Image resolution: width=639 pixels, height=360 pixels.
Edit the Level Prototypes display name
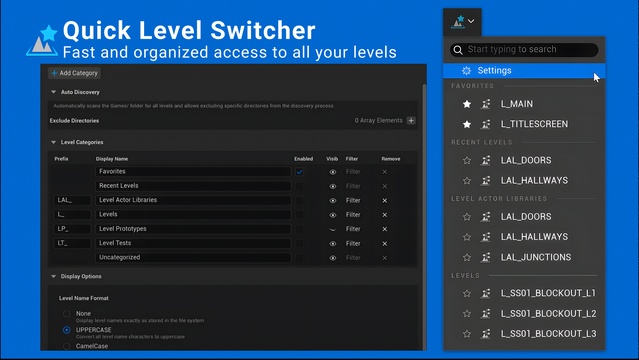point(193,229)
